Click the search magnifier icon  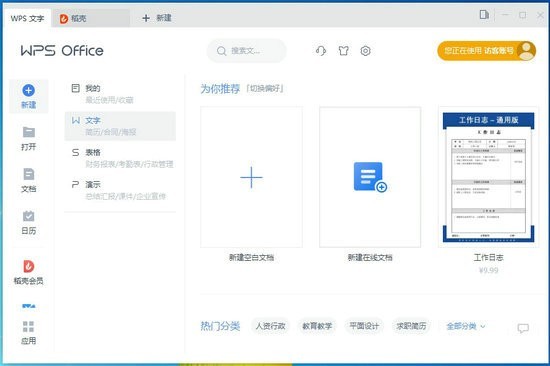[x=221, y=51]
